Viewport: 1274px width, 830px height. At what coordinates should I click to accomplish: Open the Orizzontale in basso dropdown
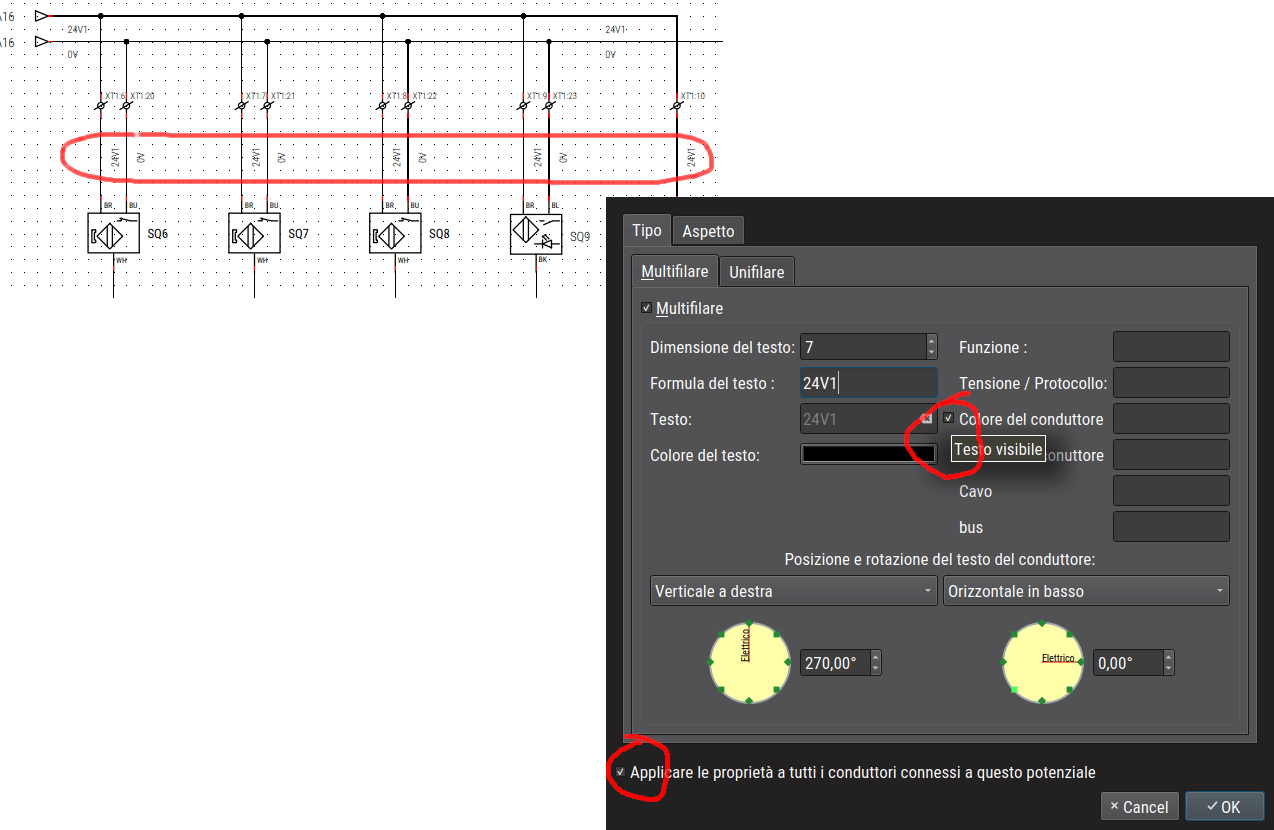[x=1086, y=591]
